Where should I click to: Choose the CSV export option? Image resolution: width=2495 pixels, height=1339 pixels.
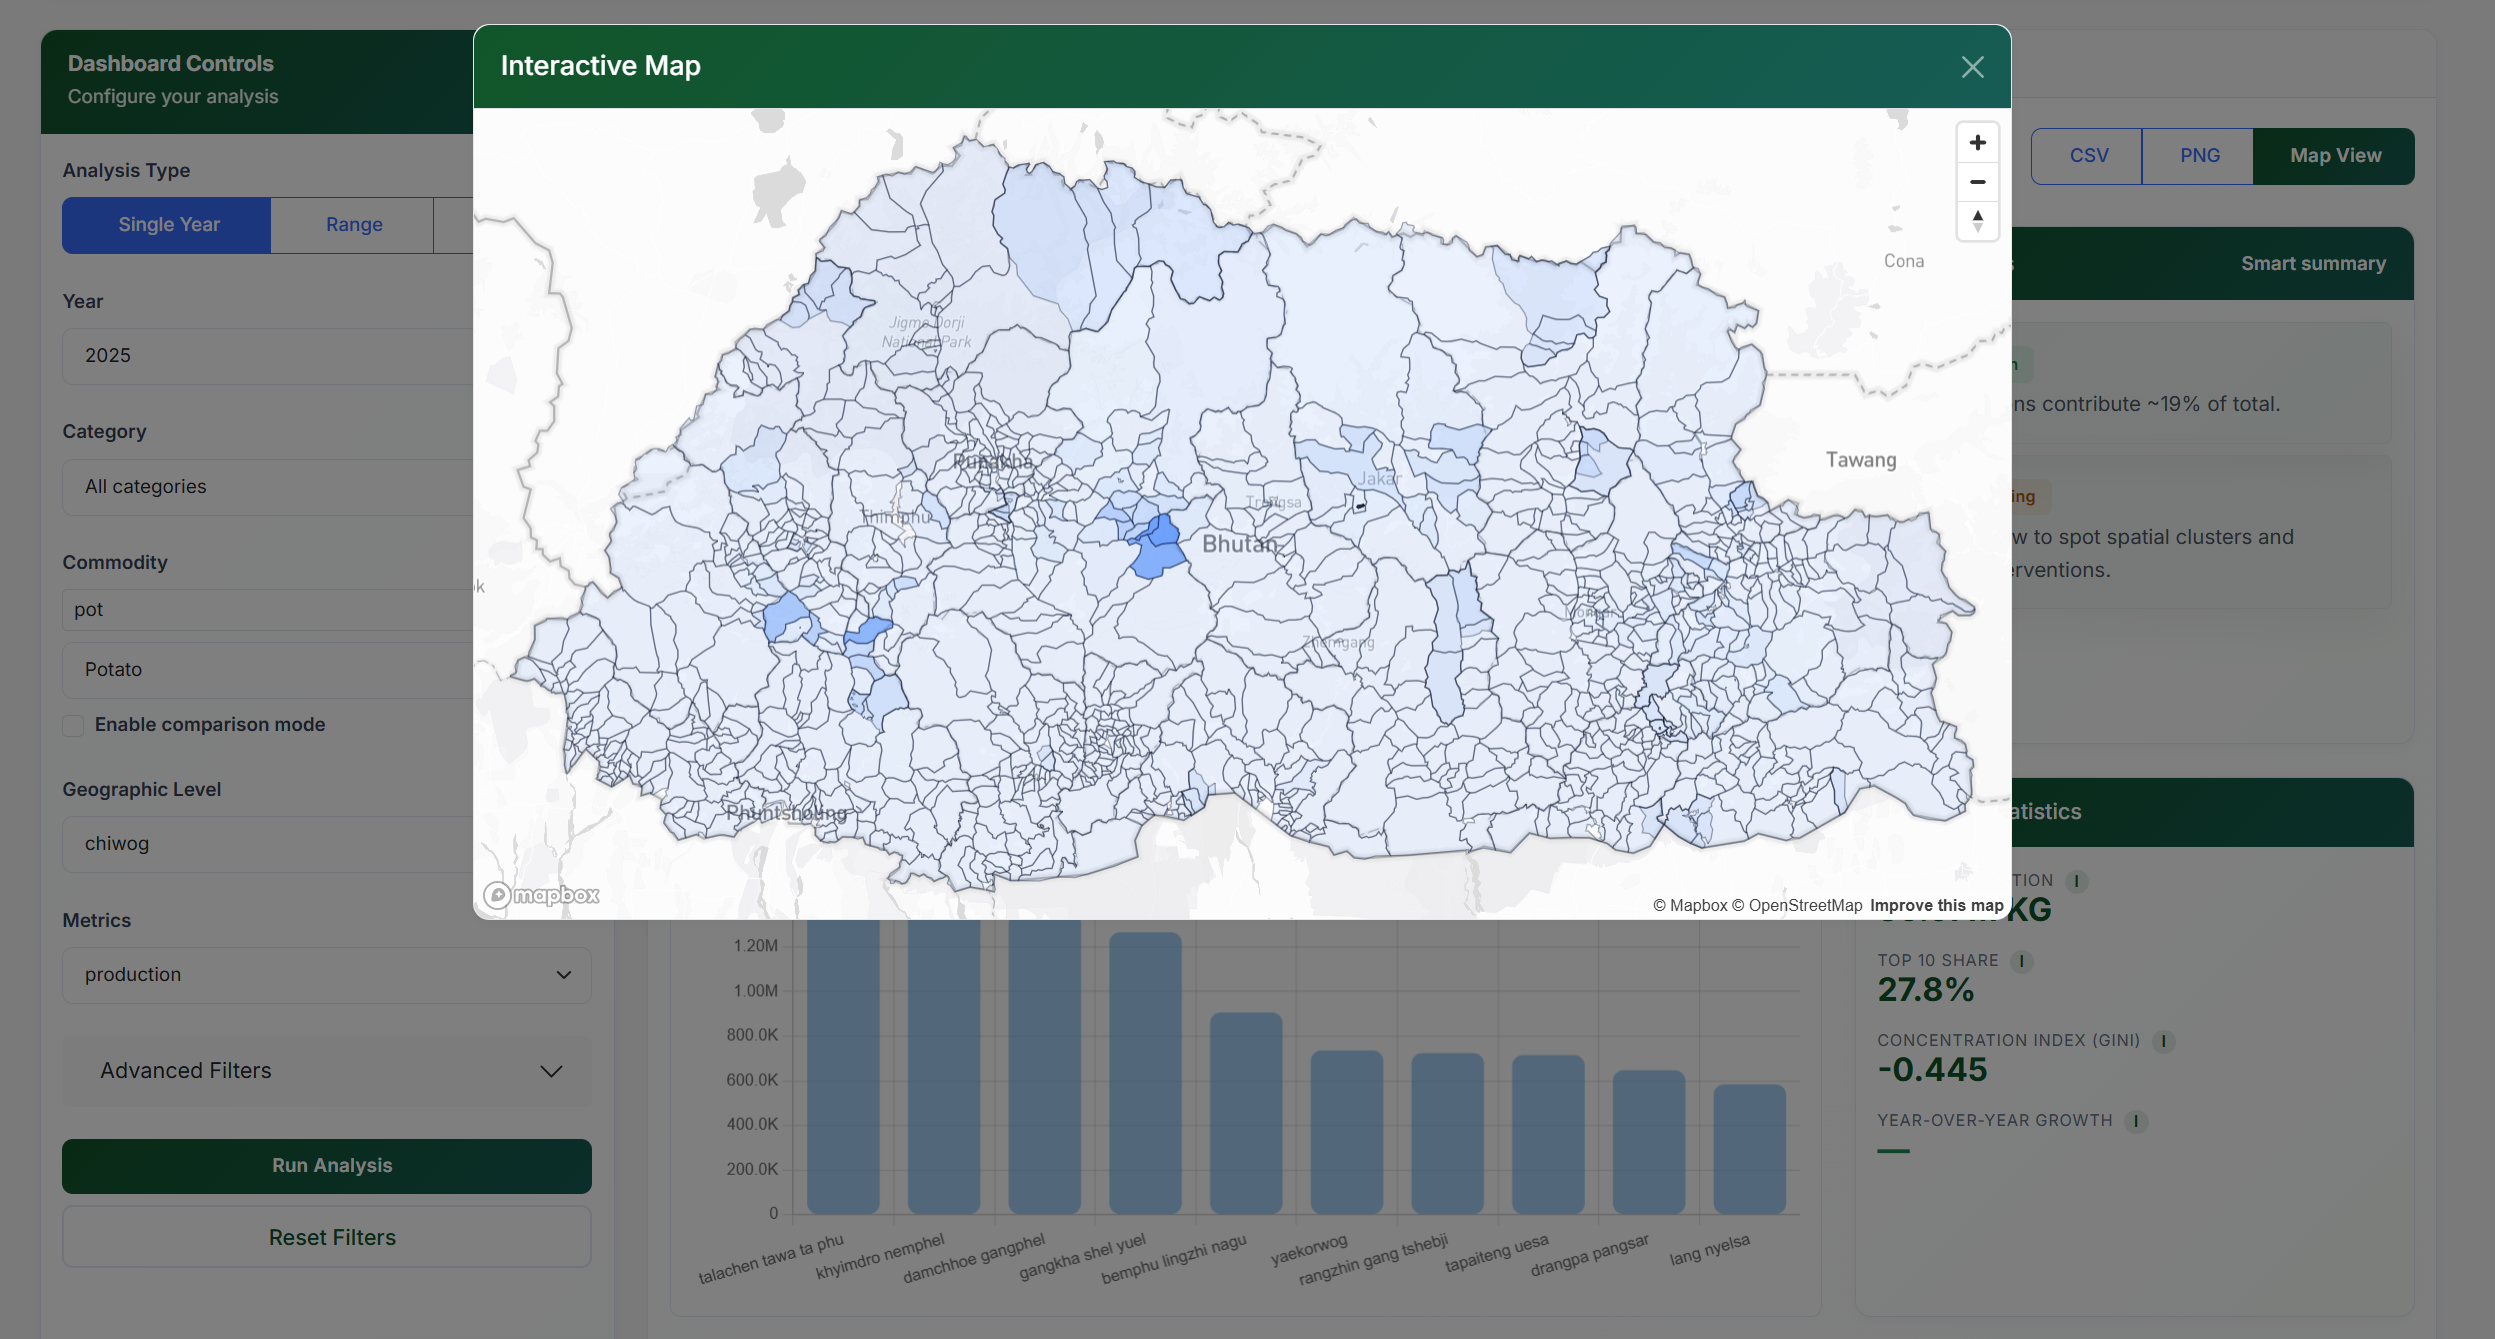pos(2088,156)
